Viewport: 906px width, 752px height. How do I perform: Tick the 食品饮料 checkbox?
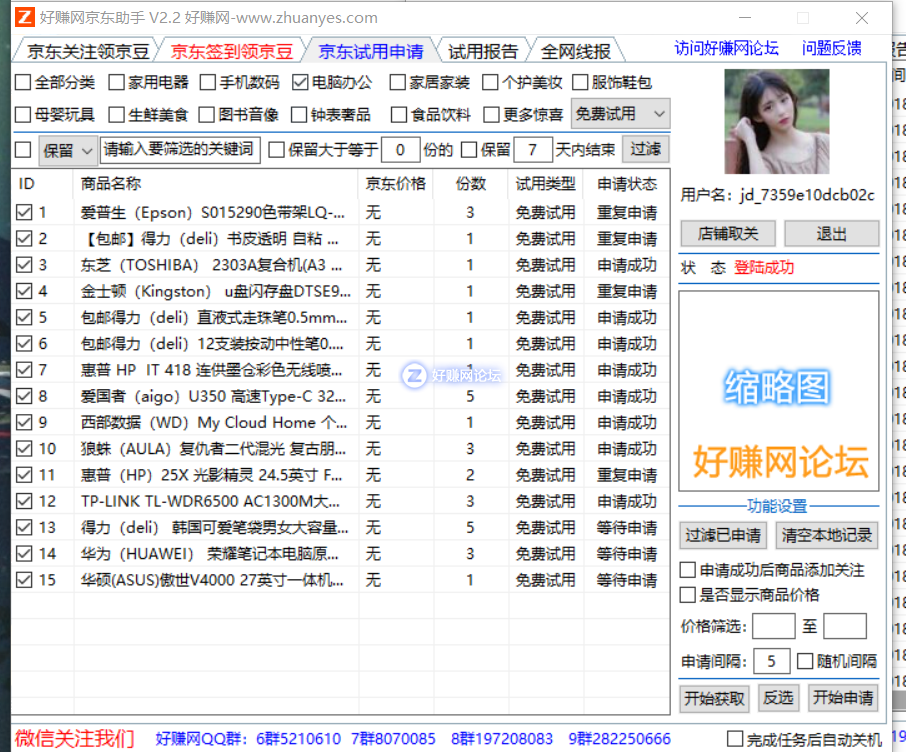coord(399,115)
